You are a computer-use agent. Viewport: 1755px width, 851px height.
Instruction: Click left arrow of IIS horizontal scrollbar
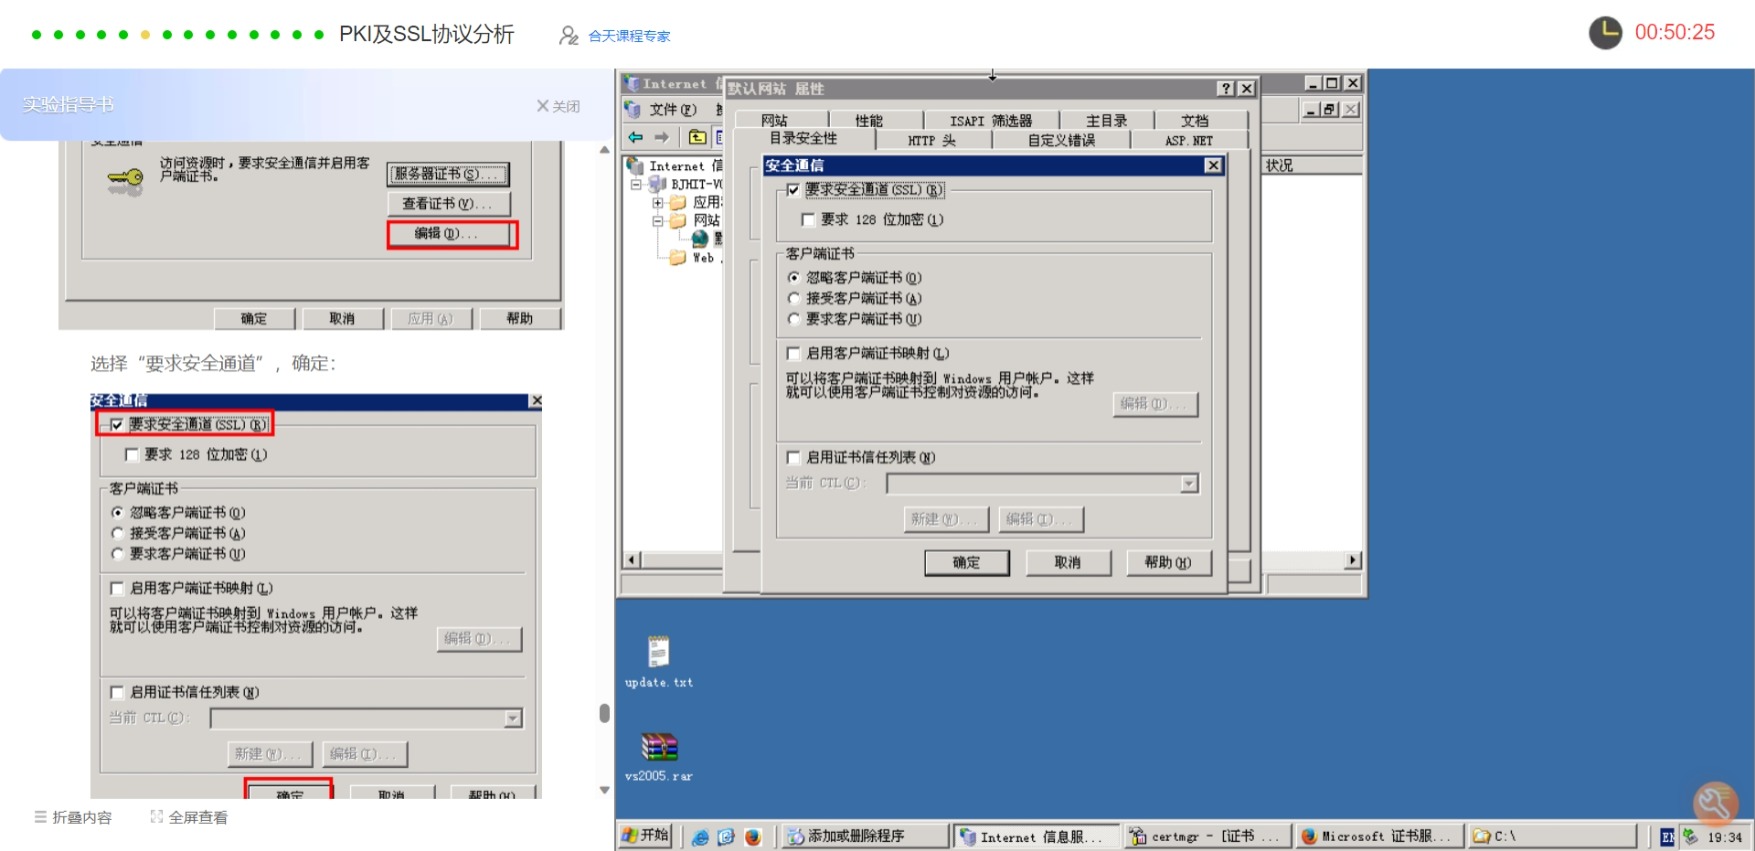coord(631,561)
